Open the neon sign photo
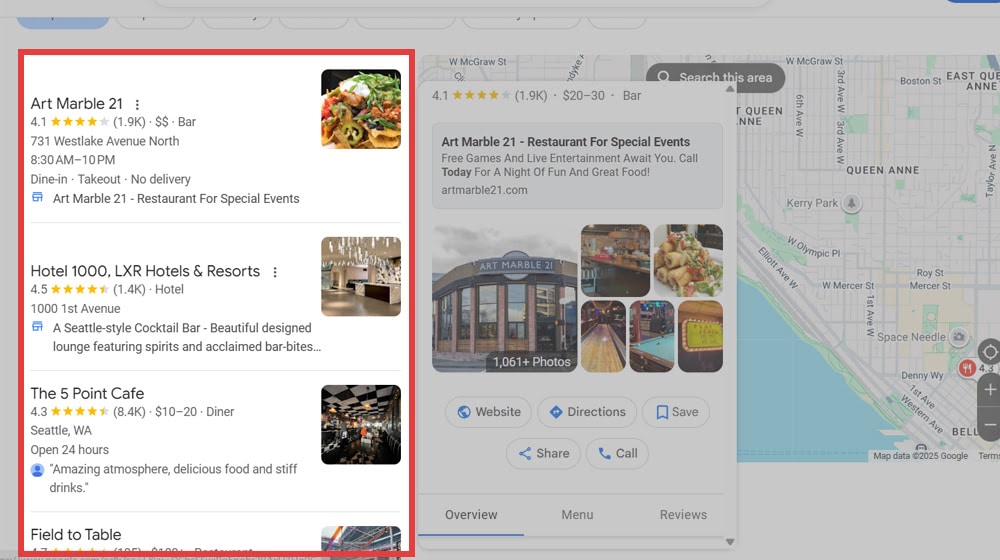 click(x=700, y=337)
